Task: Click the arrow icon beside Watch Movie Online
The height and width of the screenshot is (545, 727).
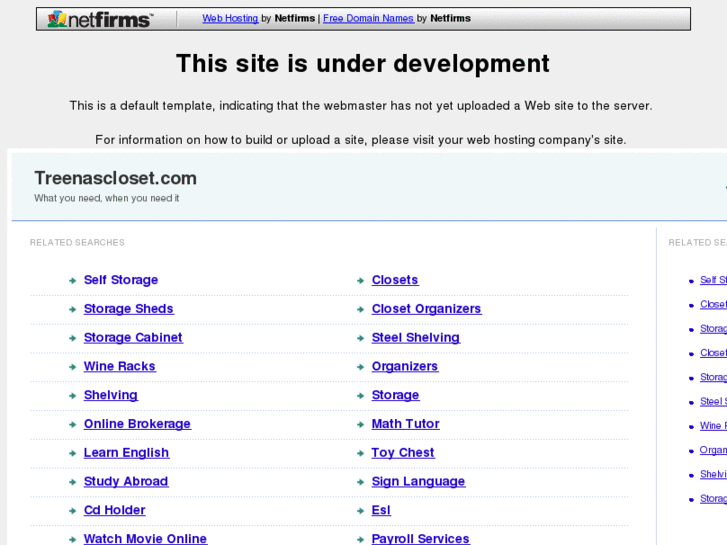Action: click(x=72, y=539)
